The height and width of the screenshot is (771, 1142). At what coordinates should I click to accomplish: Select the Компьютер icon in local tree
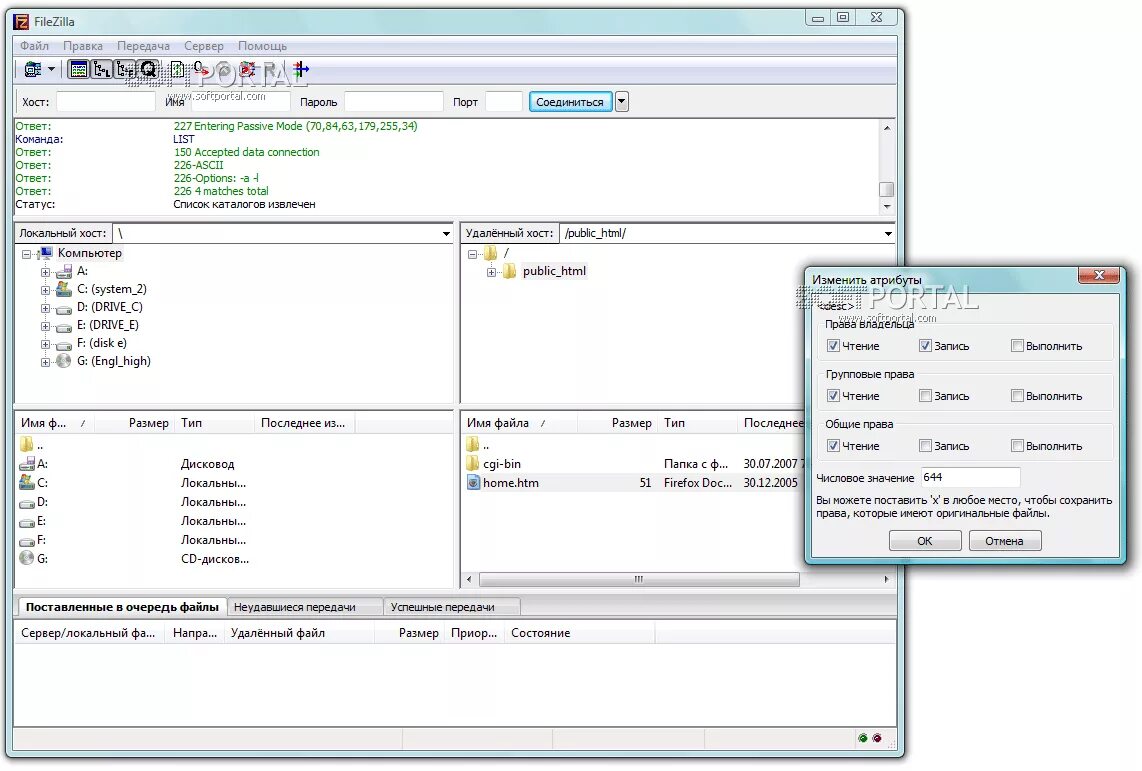coord(46,253)
